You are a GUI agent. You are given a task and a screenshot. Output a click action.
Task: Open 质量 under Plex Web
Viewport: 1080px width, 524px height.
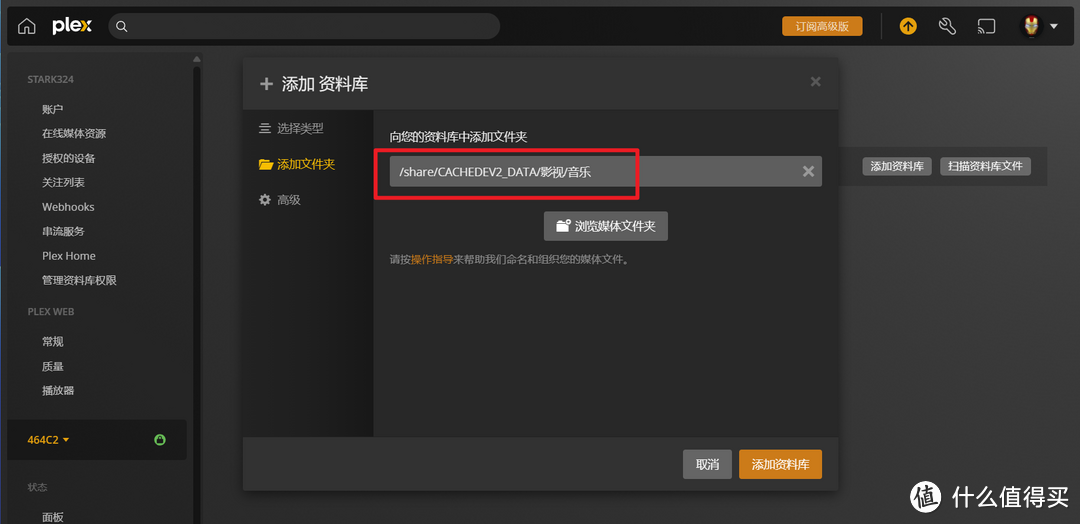pos(52,366)
